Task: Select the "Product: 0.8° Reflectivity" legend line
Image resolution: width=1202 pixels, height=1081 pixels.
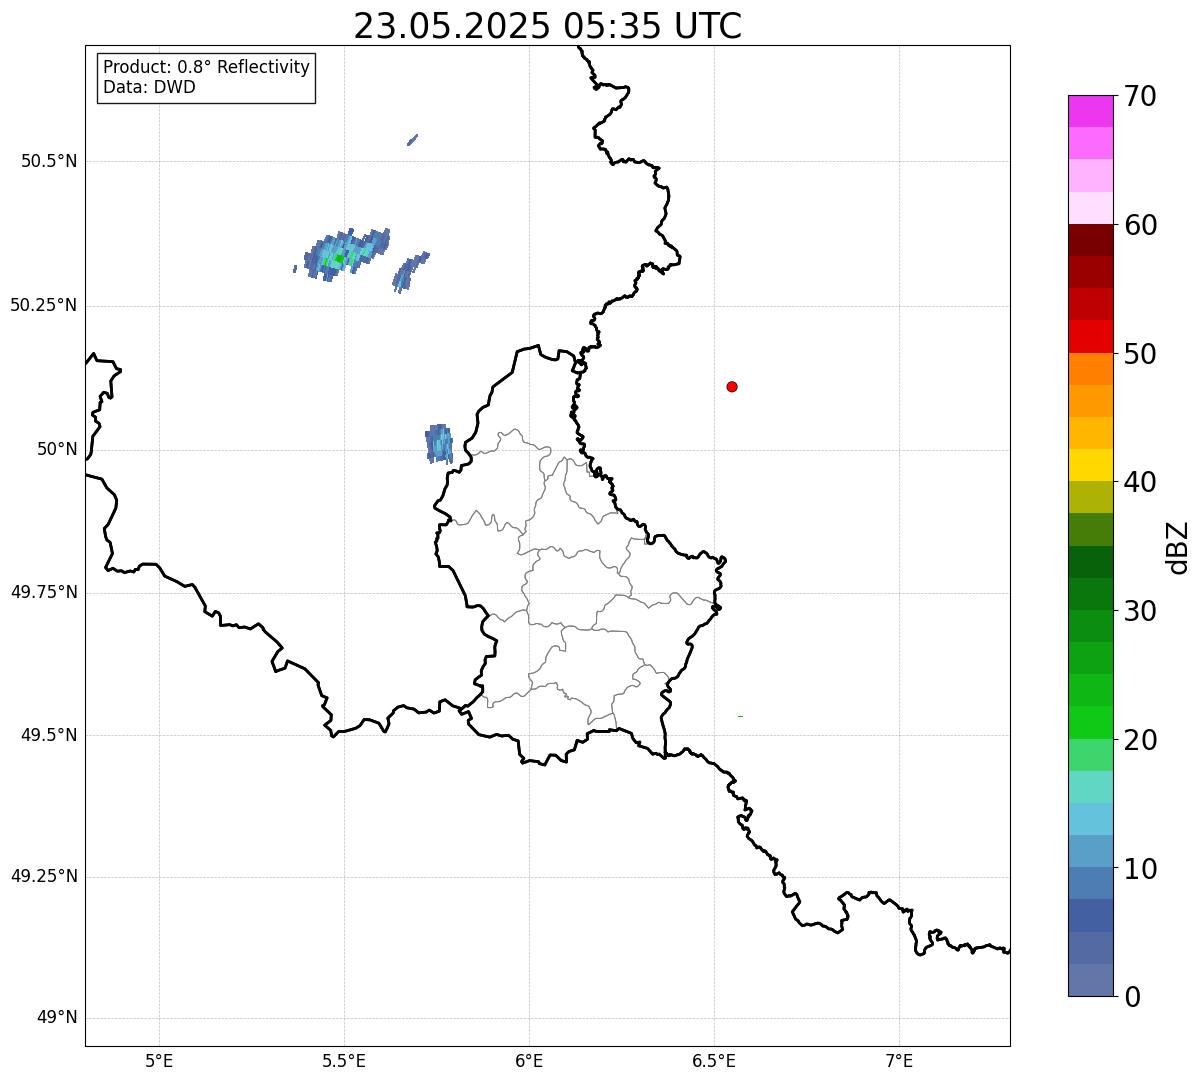Action: click(x=207, y=67)
